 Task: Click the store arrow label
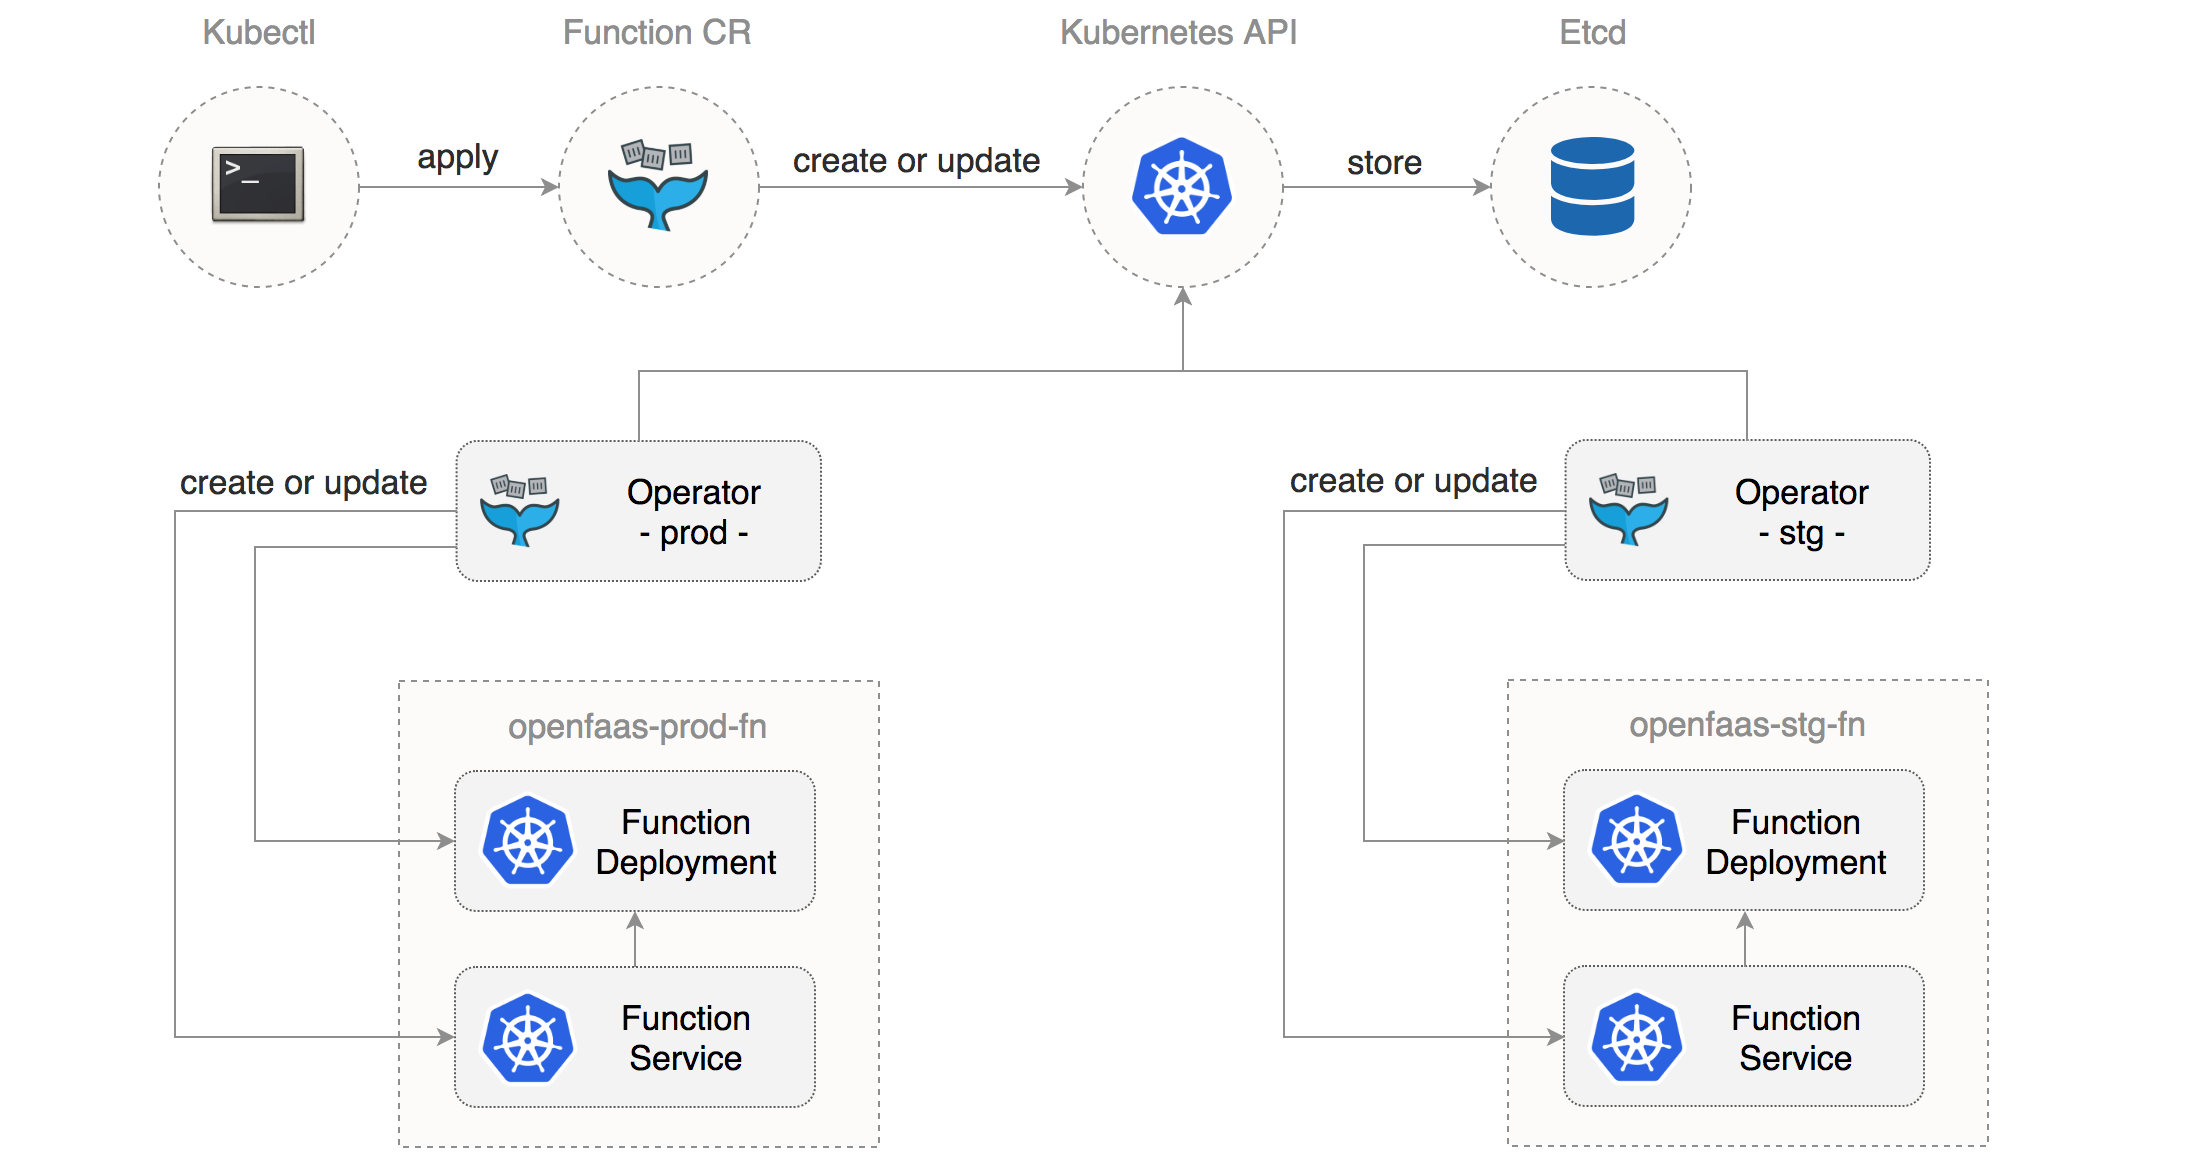pos(1384,162)
